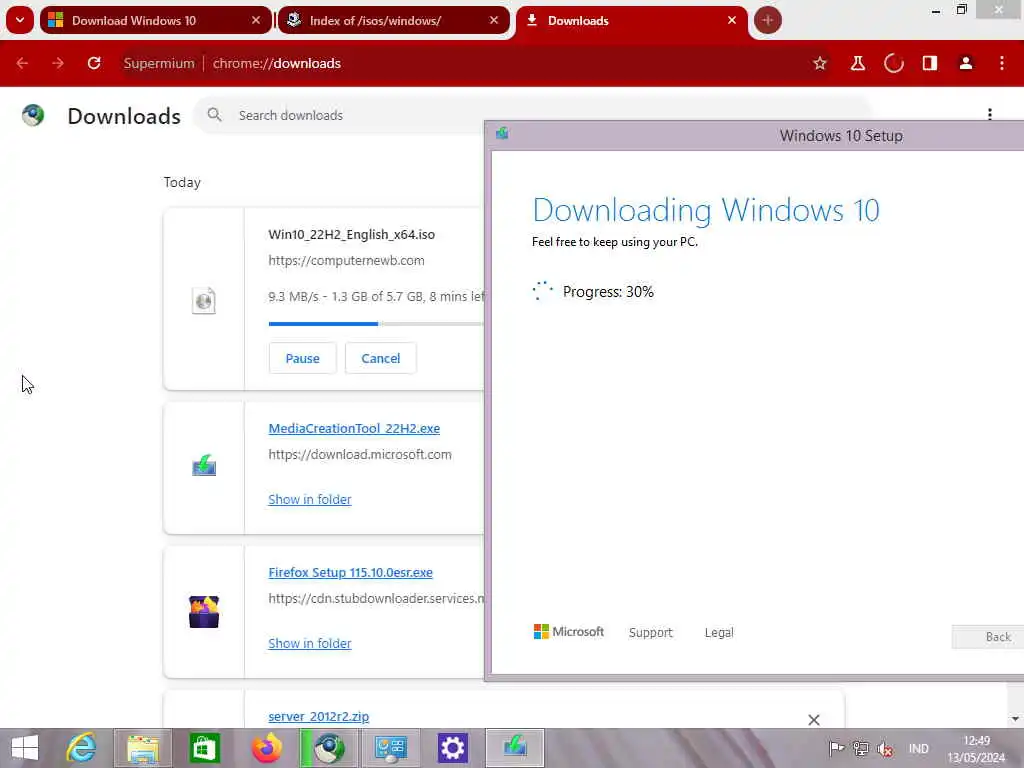
Task: Cancel the Win10_22H2_English_x64.iso download
Action: tap(381, 359)
